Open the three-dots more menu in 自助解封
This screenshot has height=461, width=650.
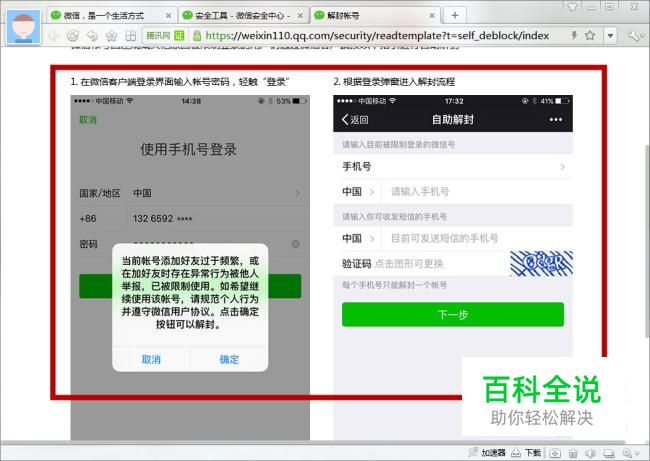pos(555,119)
